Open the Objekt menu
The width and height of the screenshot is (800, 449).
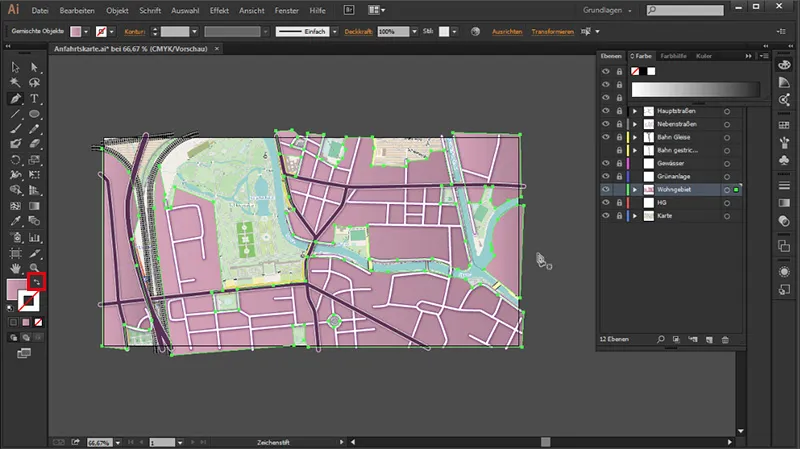(x=117, y=10)
